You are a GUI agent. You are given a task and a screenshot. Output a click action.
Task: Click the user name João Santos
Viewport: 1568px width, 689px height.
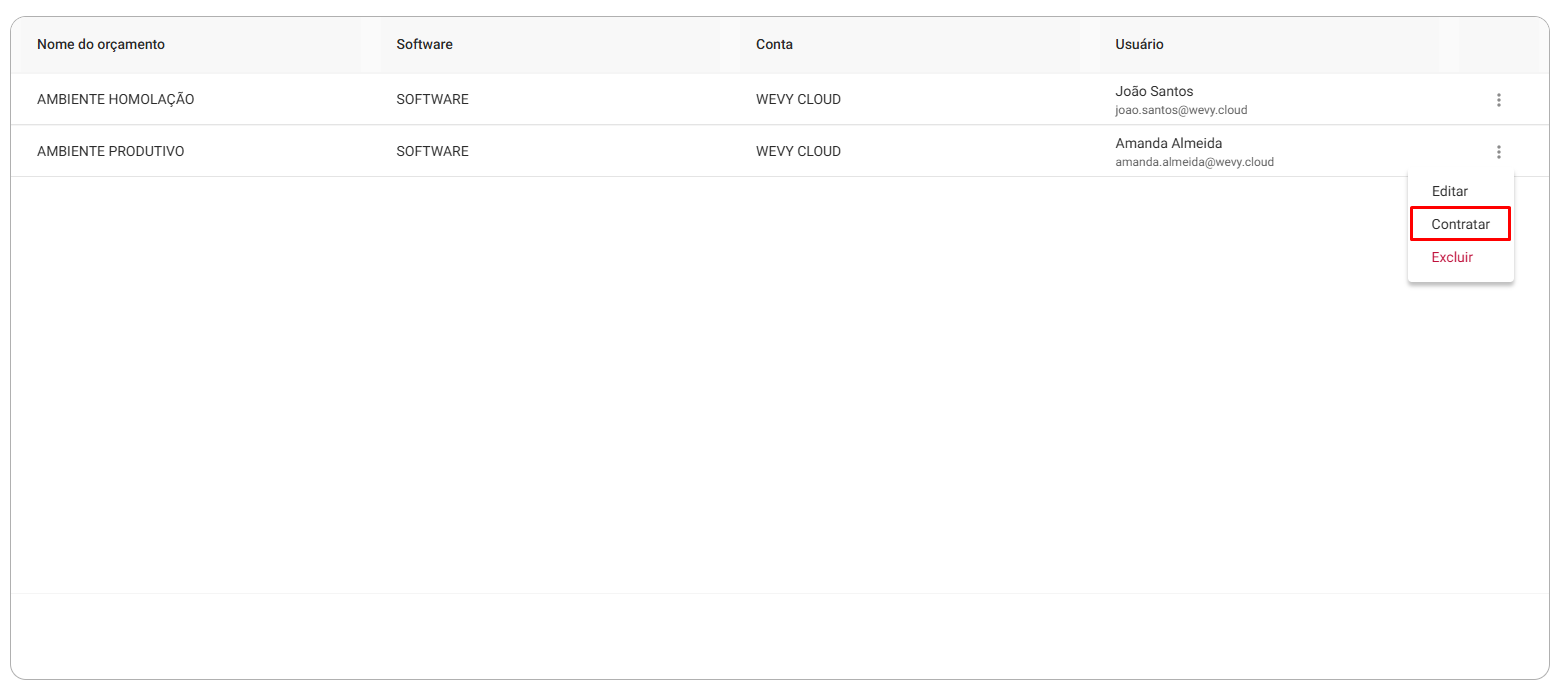(1154, 91)
